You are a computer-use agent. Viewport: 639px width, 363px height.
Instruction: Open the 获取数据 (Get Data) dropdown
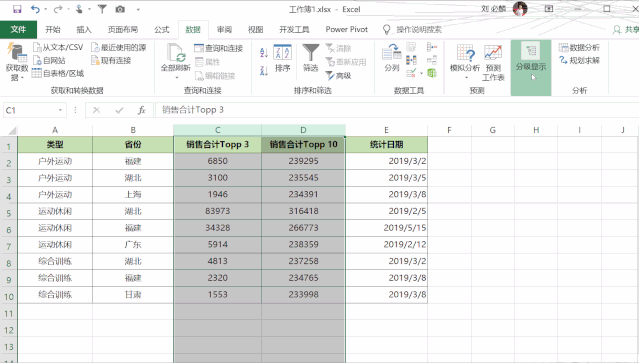[16, 63]
